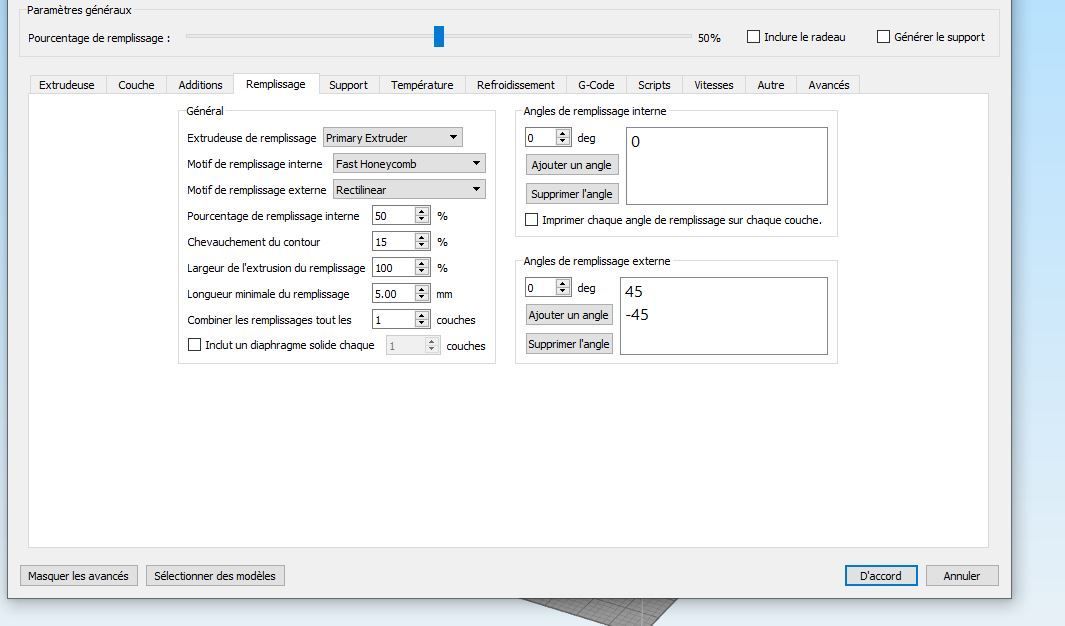This screenshot has width=1065, height=626.
Task: Expand the Motif de remplissage interne dropdown
Action: tap(410, 164)
